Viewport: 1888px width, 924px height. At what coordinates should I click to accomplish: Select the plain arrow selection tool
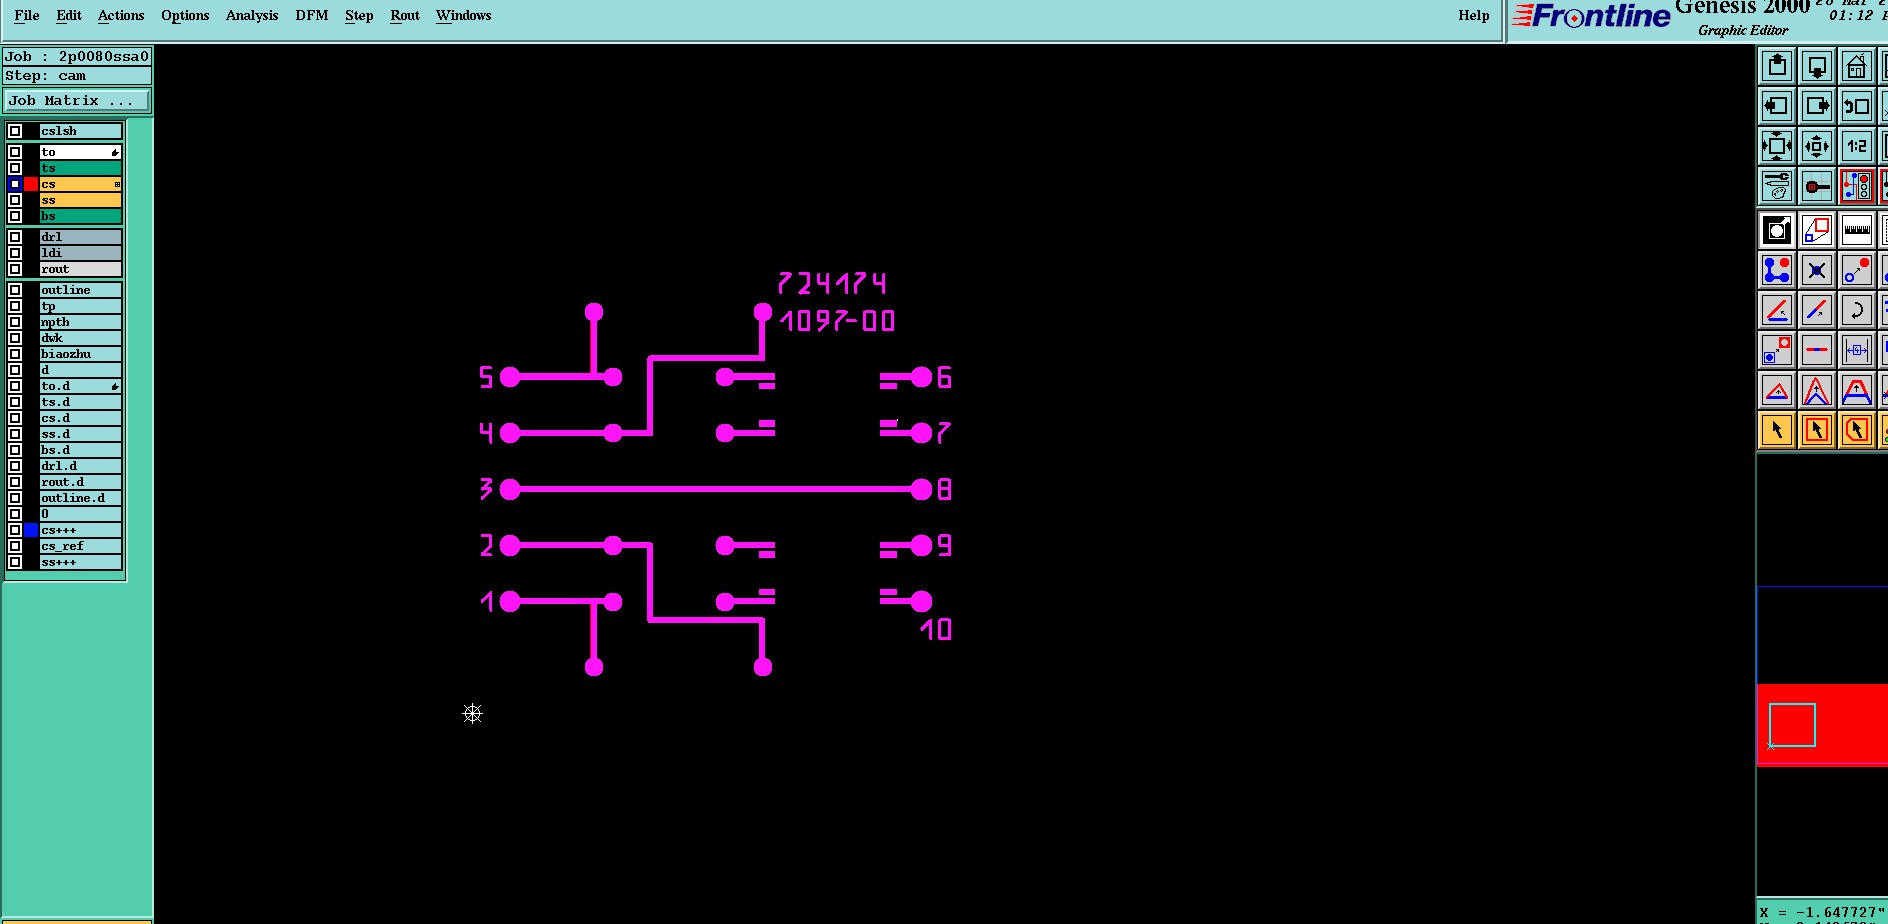[1777, 430]
